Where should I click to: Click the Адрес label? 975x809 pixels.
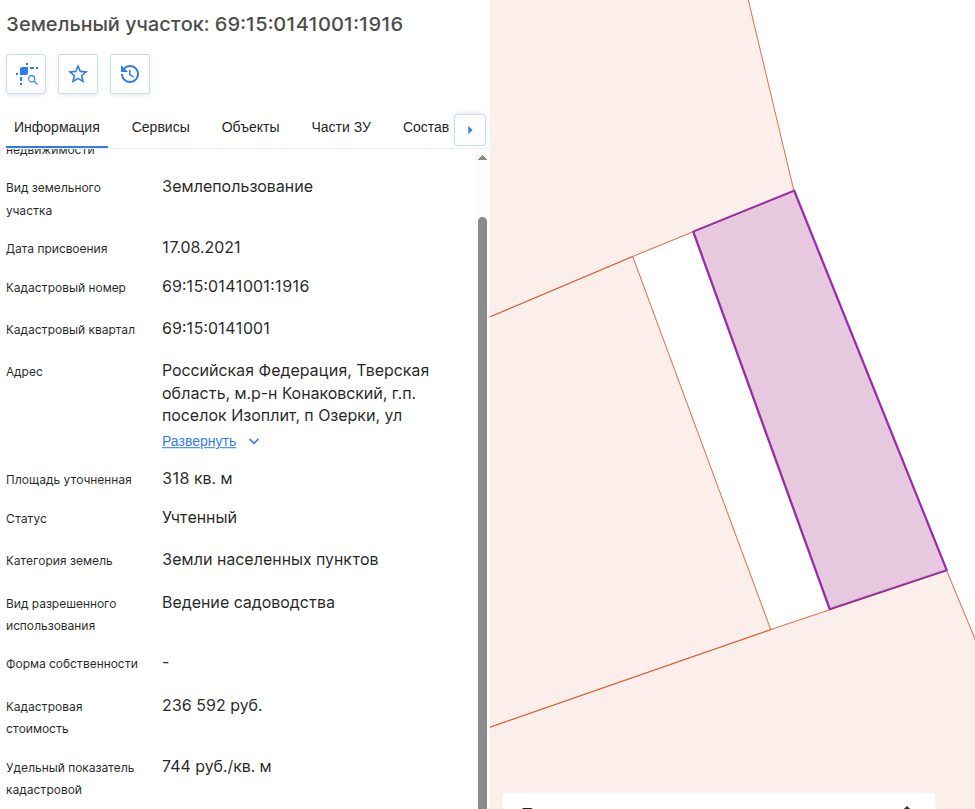[x=24, y=372]
